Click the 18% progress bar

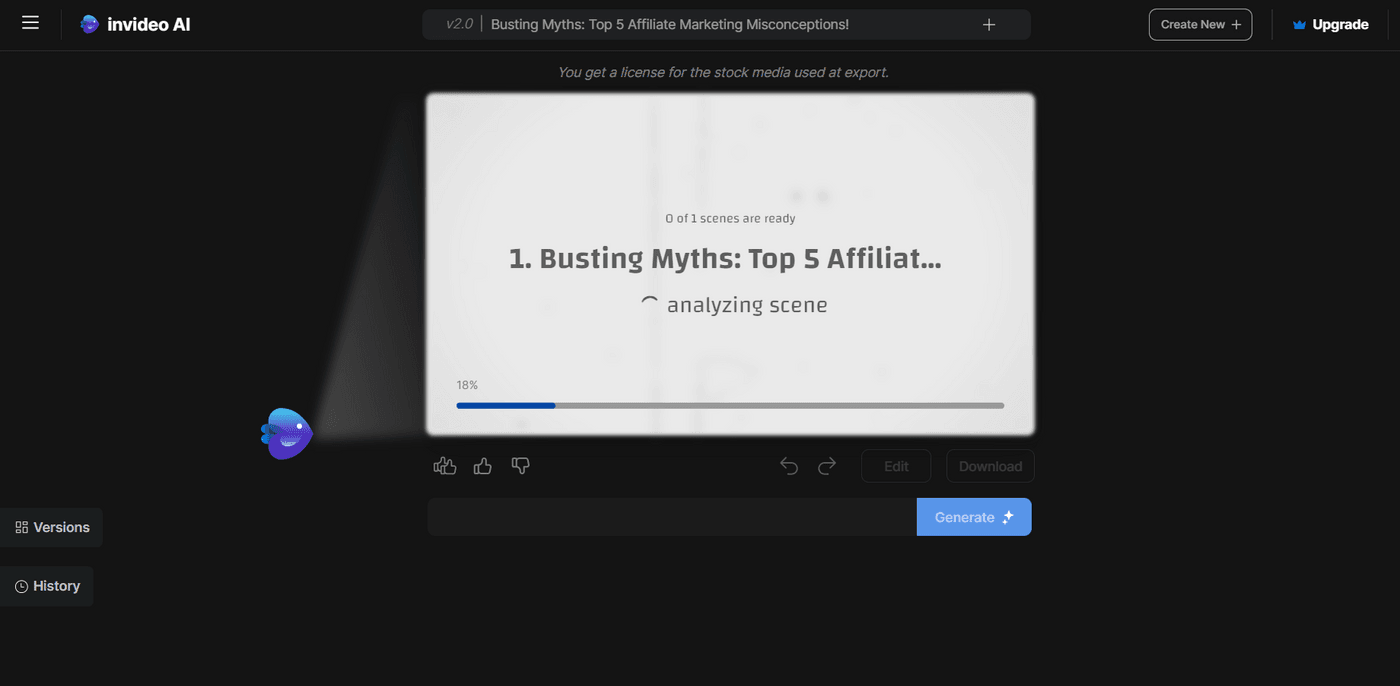tap(730, 405)
